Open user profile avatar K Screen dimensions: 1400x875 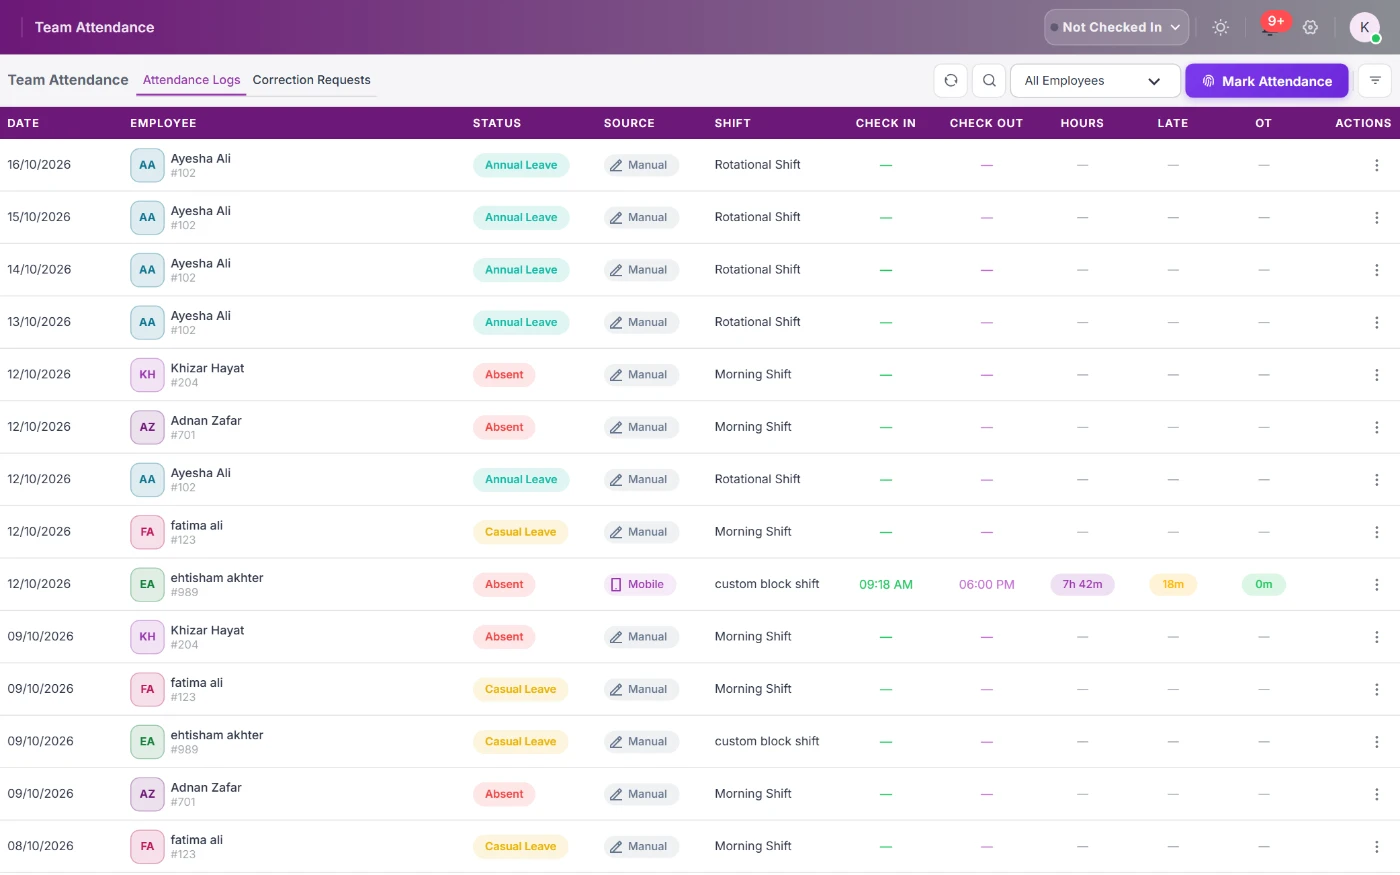1364,27
